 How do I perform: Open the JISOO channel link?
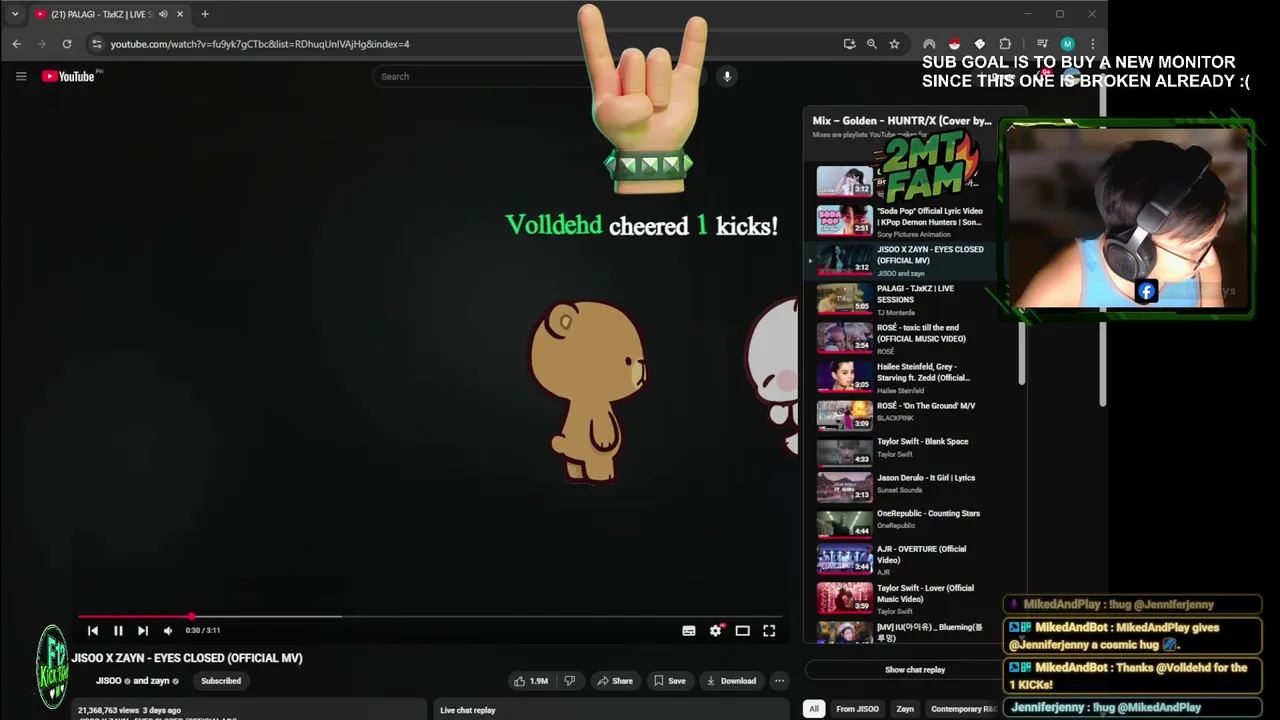pyautogui.click(x=108, y=681)
